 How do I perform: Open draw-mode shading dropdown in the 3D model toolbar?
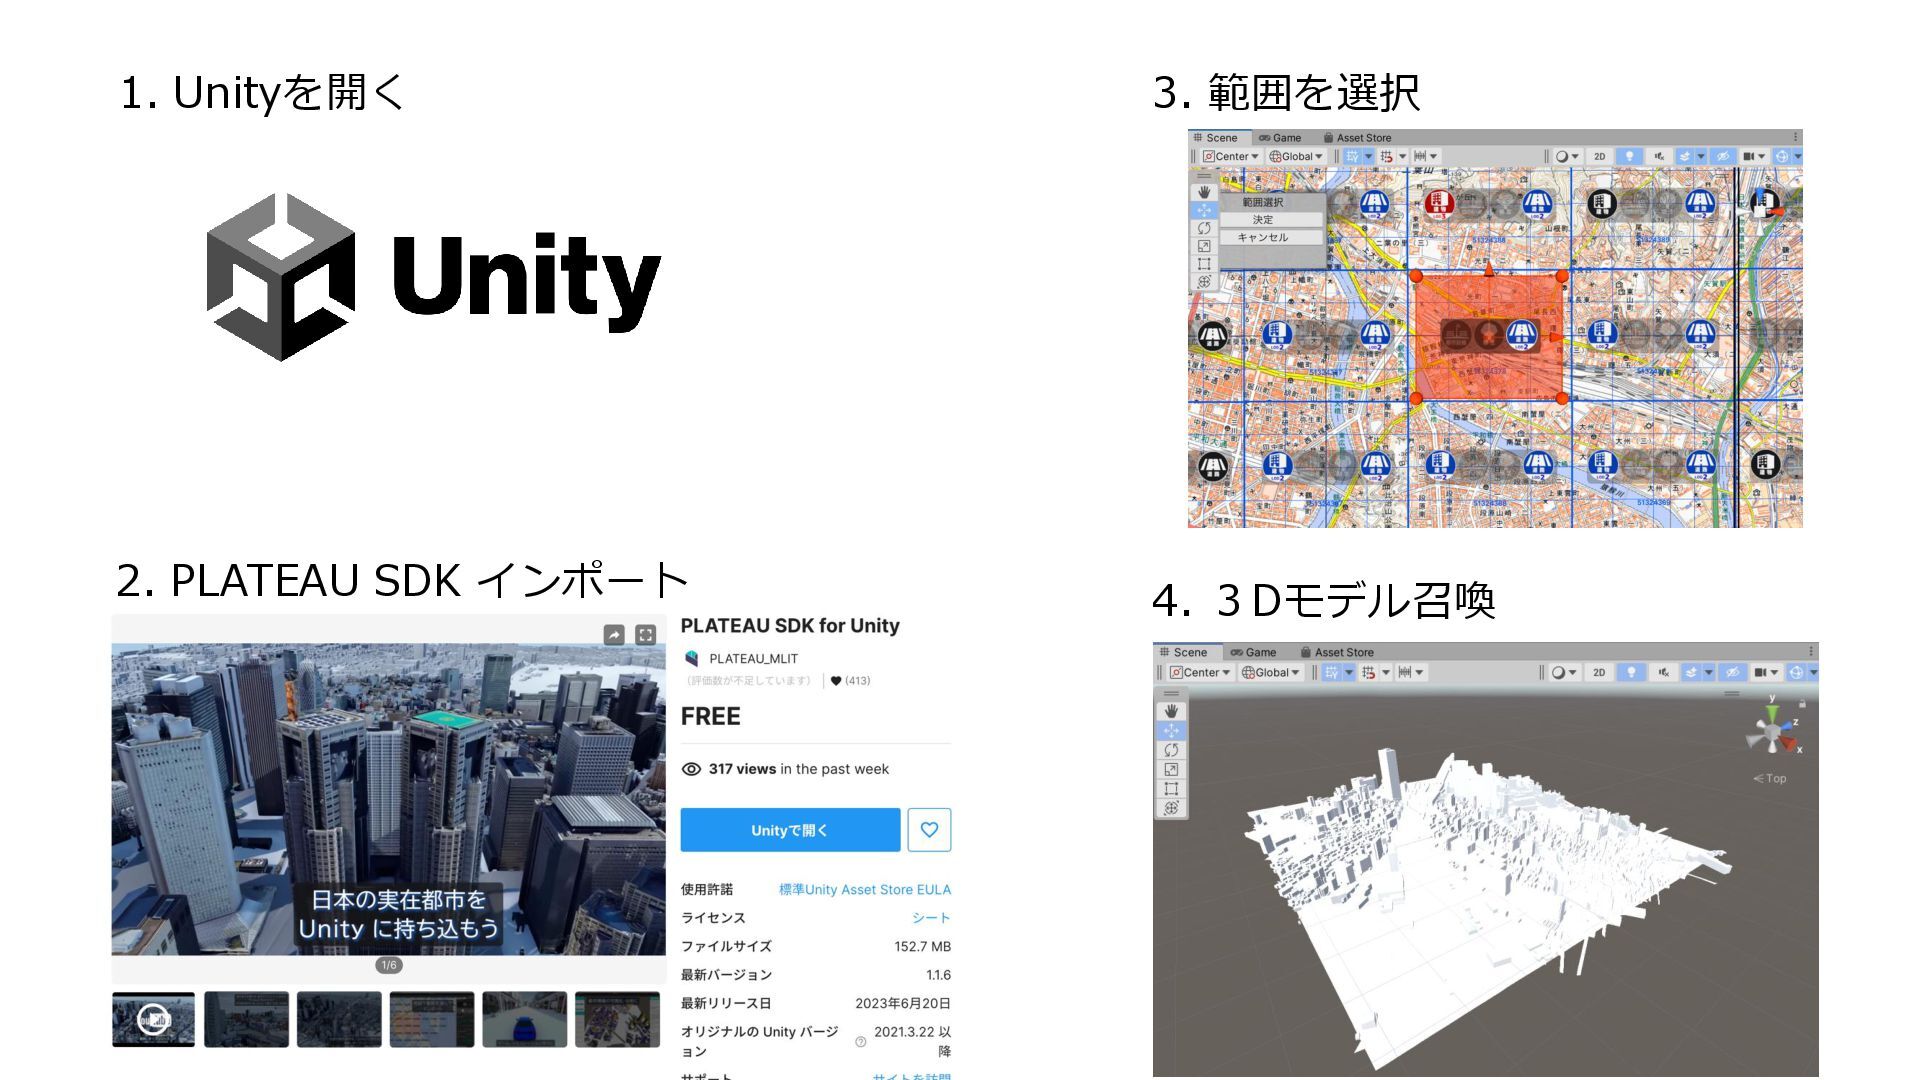pyautogui.click(x=1564, y=672)
